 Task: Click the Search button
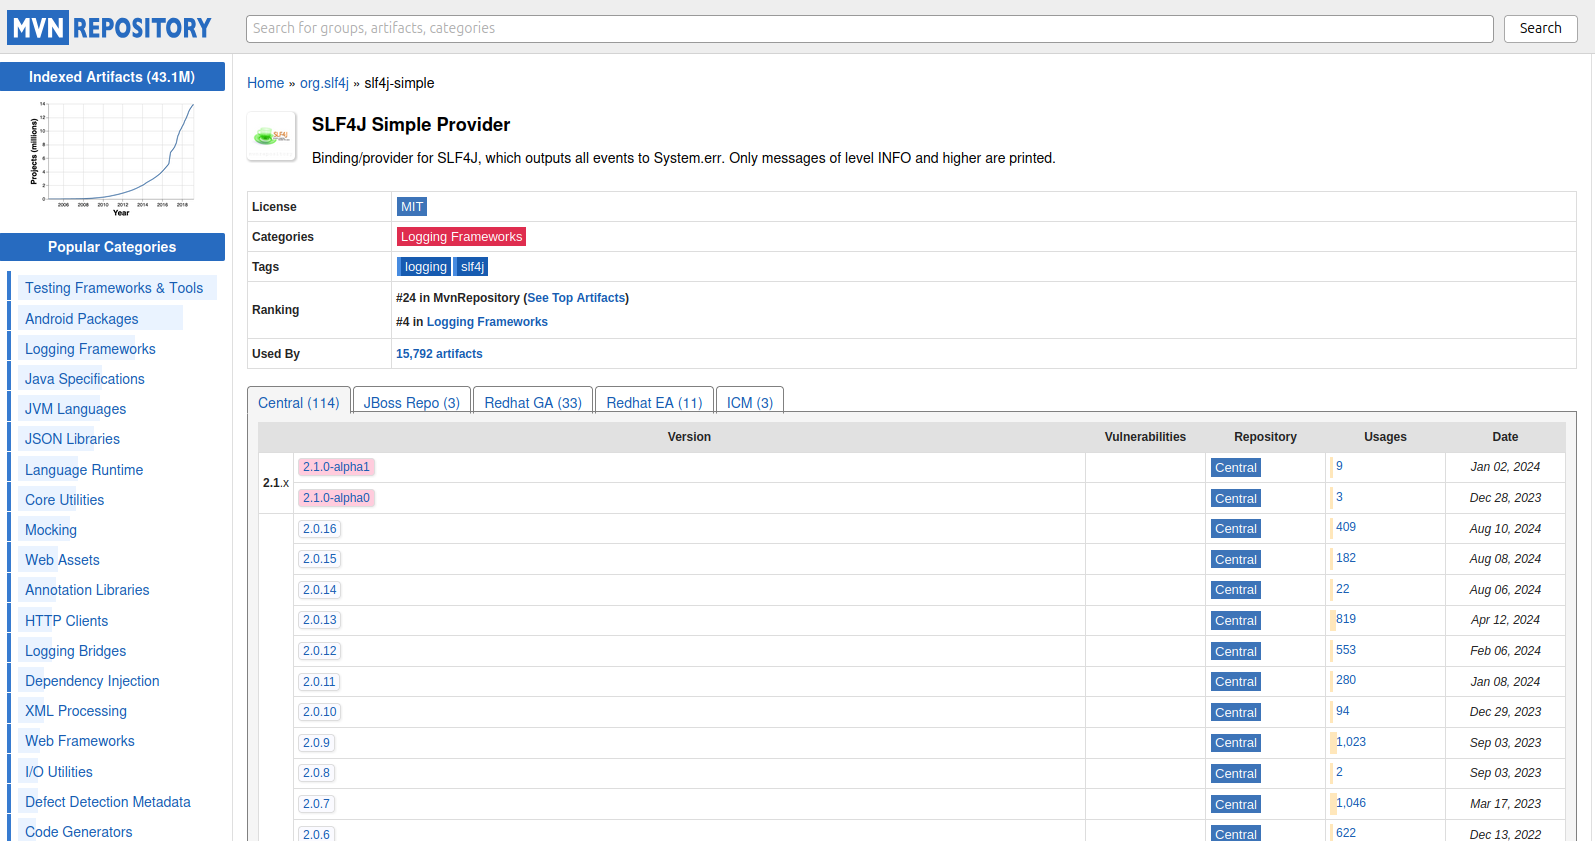tap(1540, 28)
